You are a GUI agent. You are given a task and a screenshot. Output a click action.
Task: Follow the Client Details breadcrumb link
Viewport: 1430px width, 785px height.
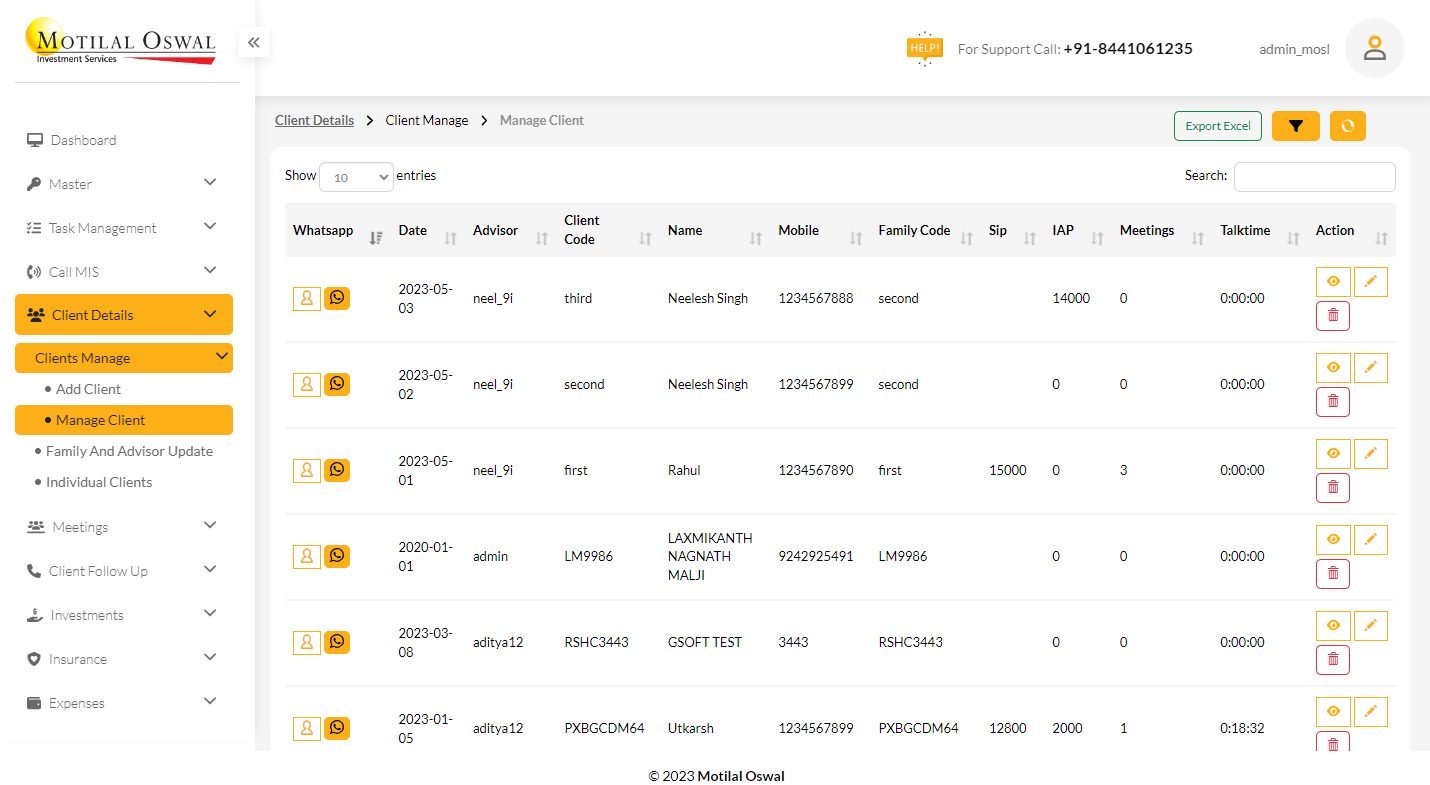point(314,120)
